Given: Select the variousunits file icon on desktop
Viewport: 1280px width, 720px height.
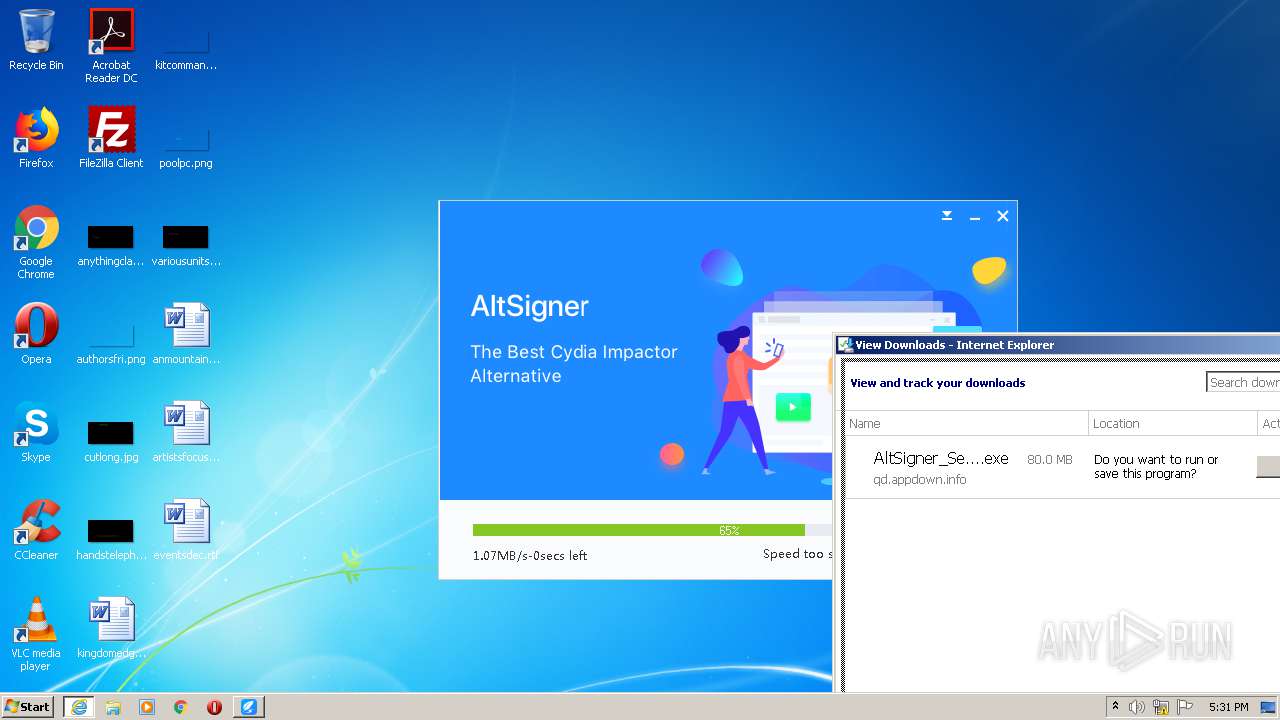Looking at the screenshot, I should (x=186, y=242).
